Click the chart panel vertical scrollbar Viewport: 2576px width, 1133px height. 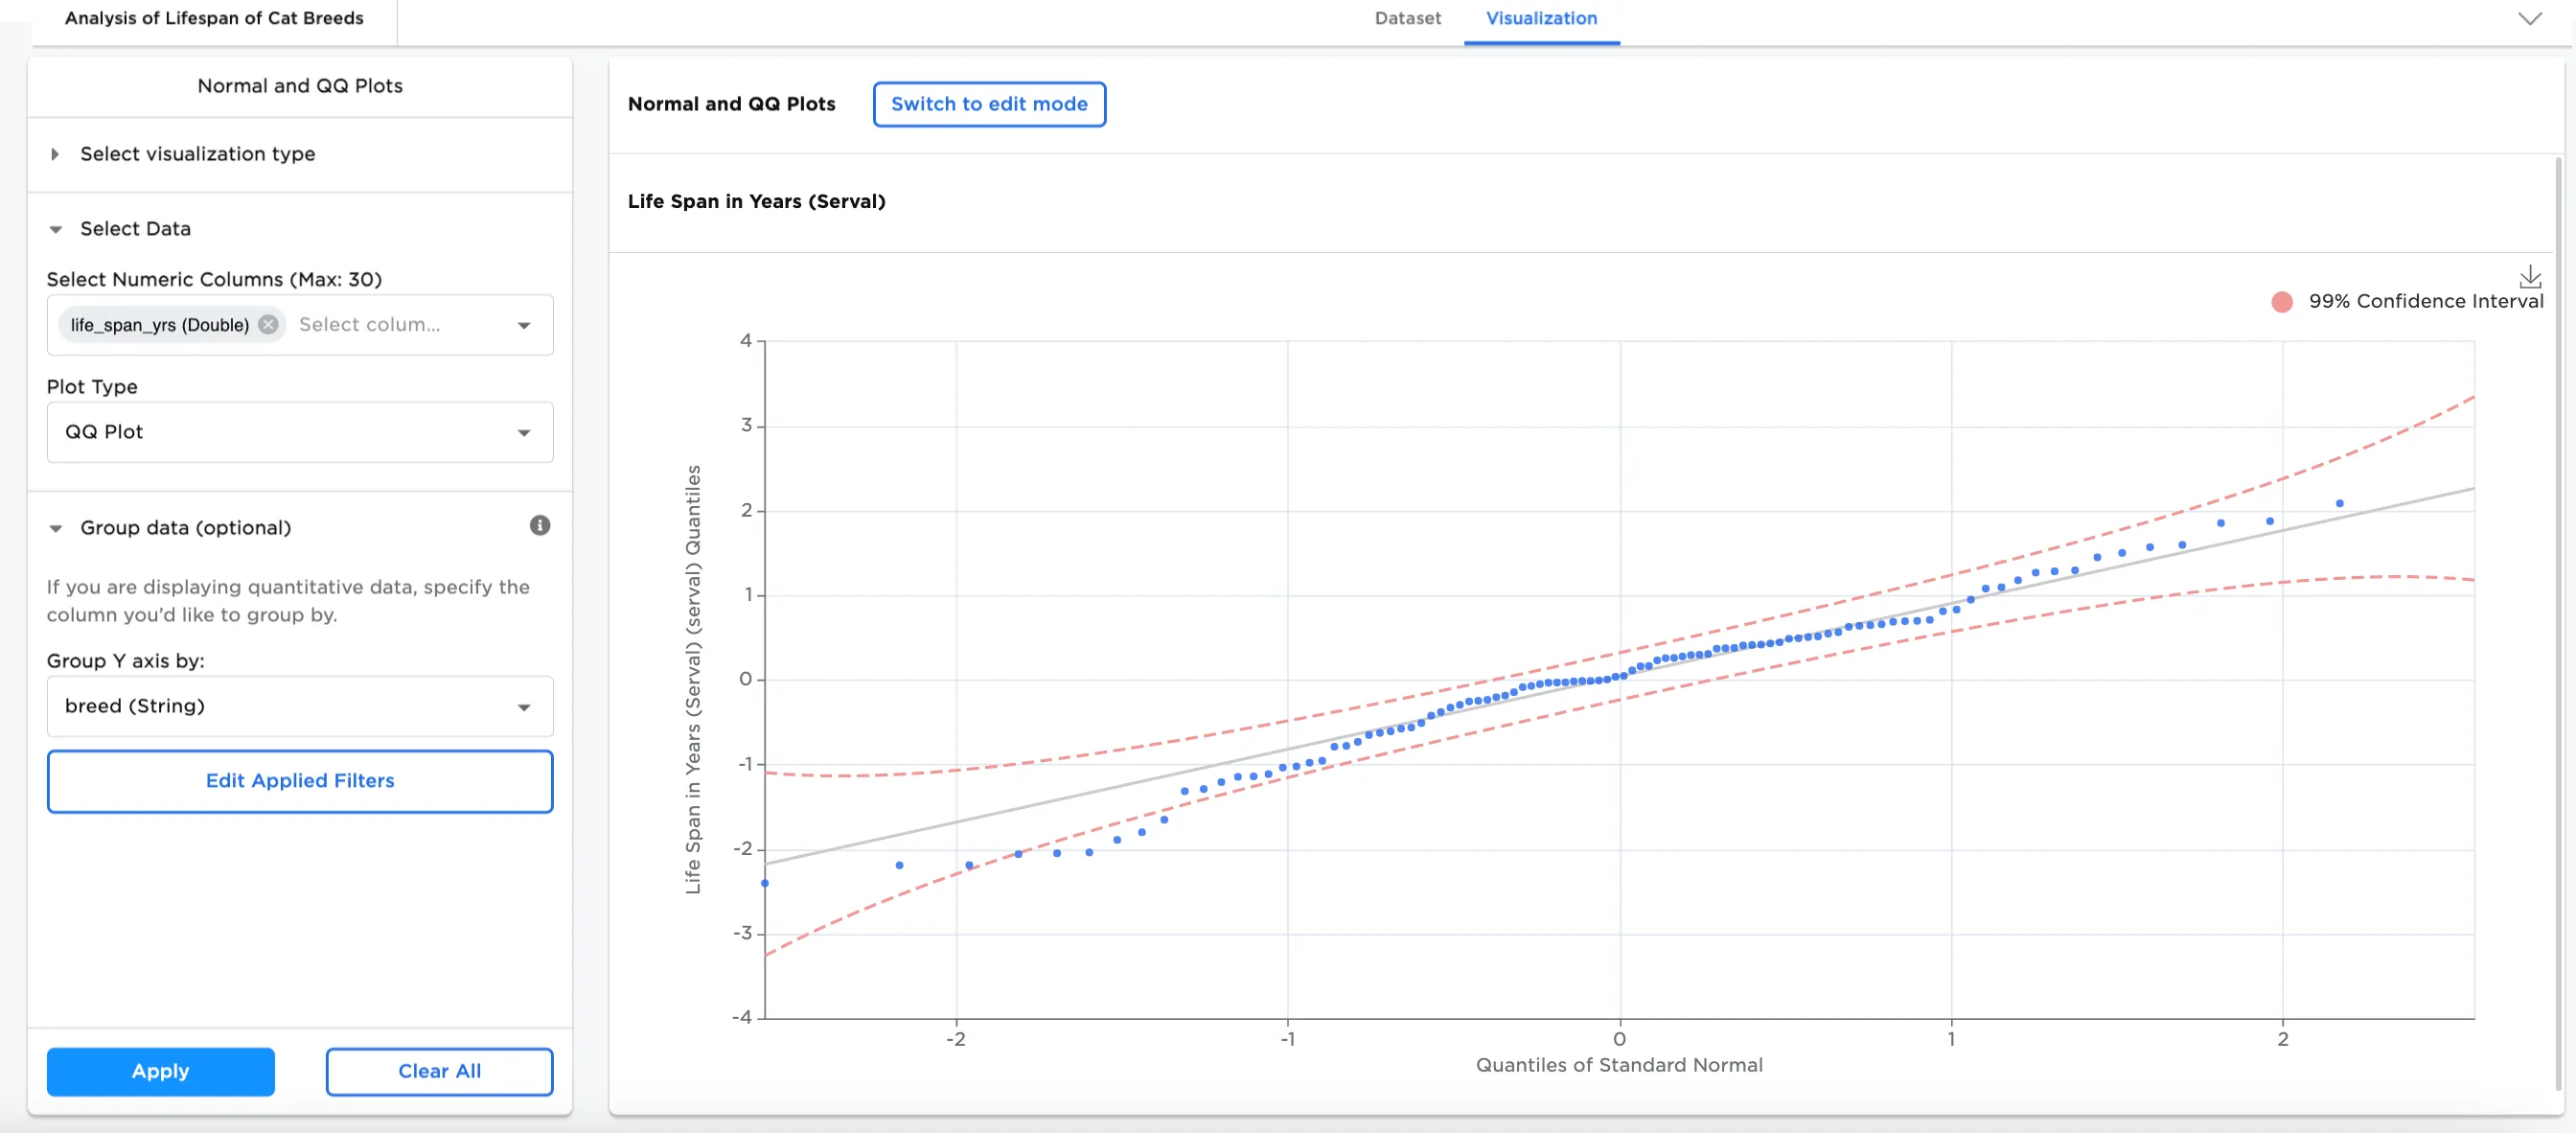click(2557, 620)
